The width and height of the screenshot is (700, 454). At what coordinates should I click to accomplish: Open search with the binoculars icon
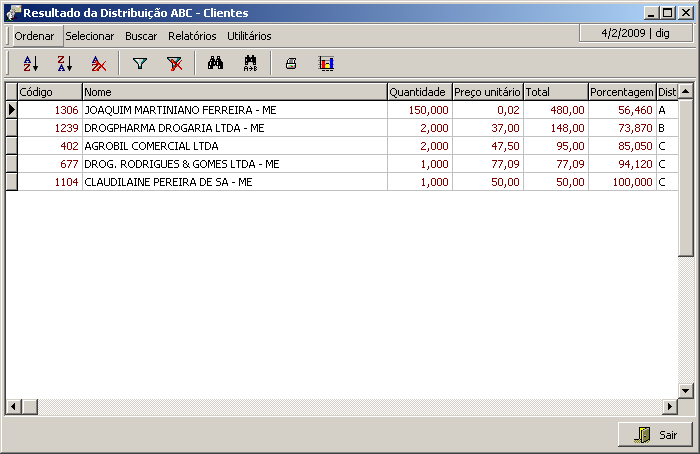coord(215,64)
